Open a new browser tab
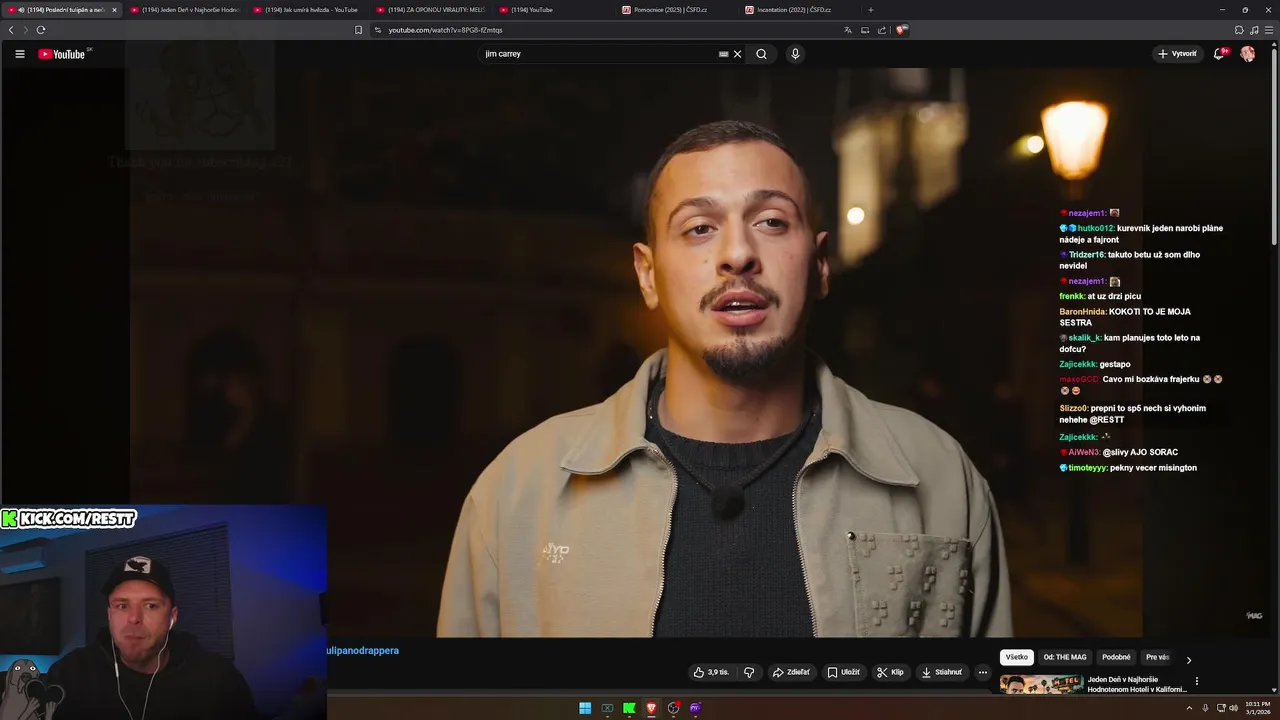Screen dimensions: 1280x720 870,10
